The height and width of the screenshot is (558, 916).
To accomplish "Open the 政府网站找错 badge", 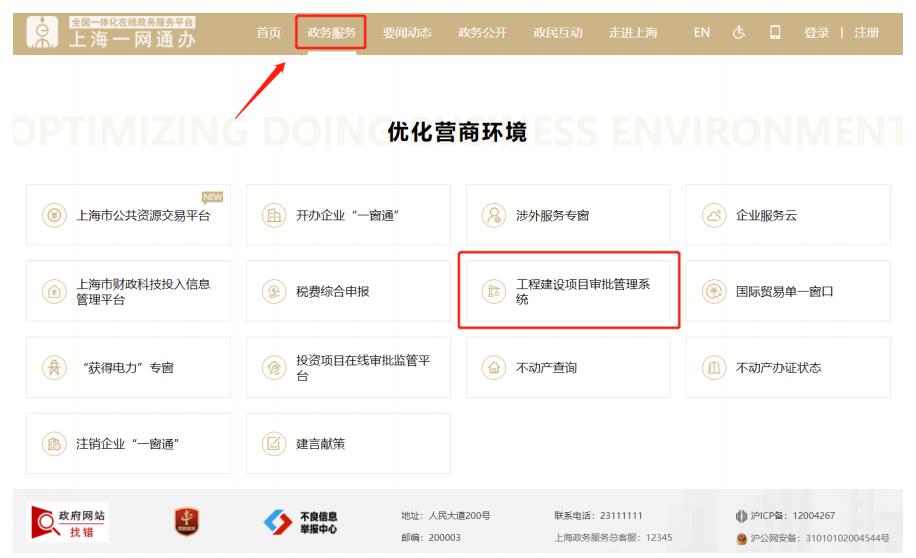I will (x=68, y=522).
